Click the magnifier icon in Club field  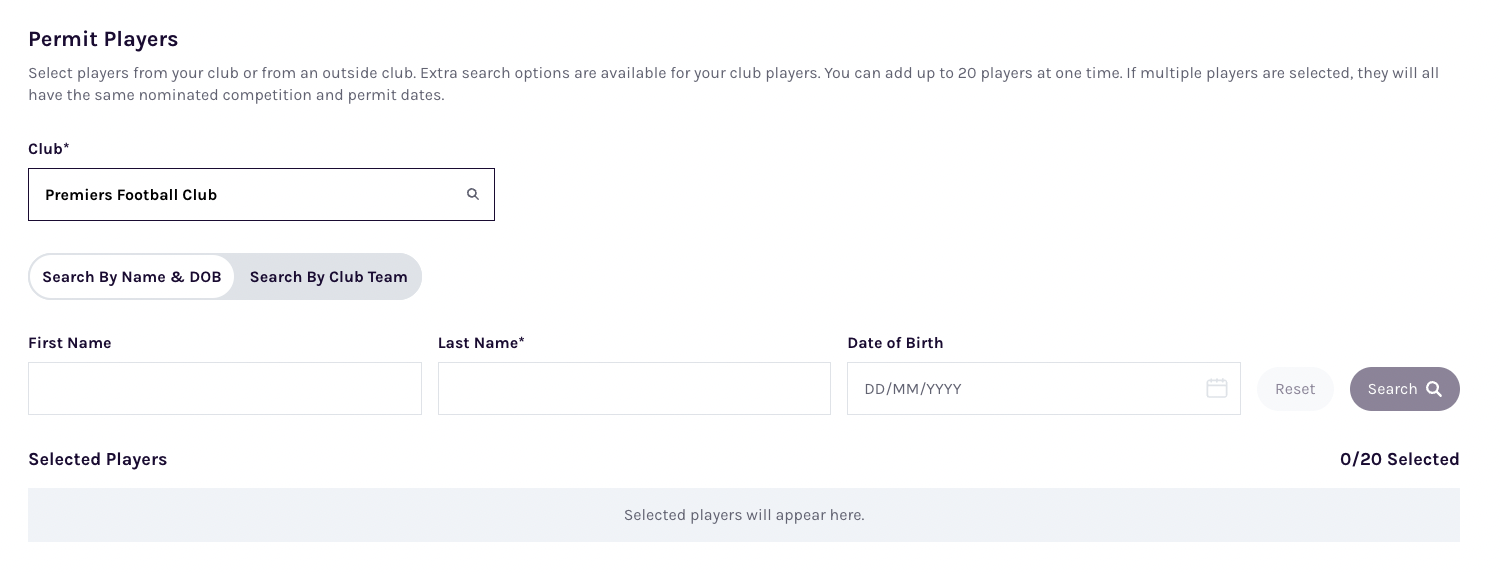coord(473,194)
